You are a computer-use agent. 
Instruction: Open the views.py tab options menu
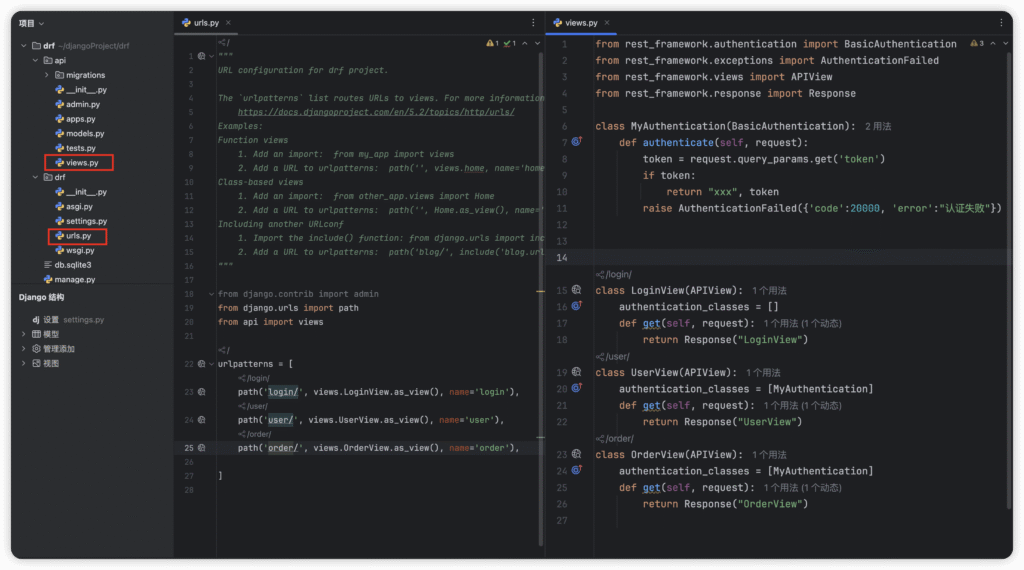1000,22
